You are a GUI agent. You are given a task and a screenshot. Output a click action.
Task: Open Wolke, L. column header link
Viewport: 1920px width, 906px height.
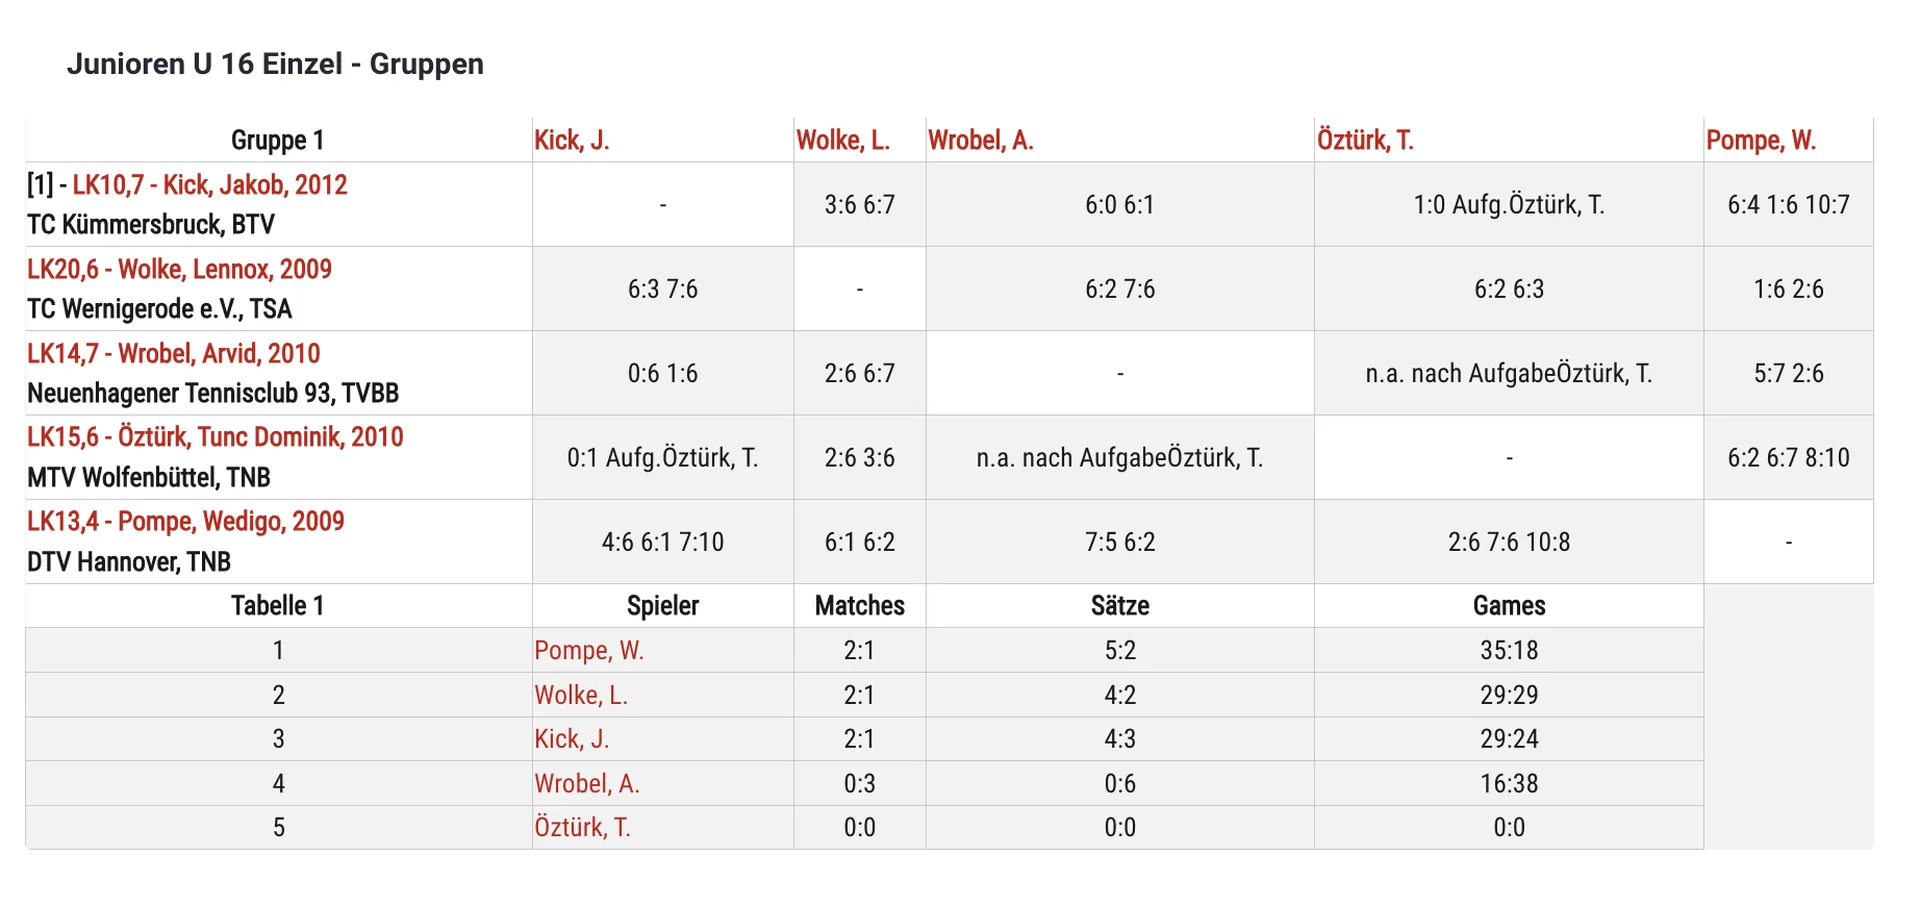[x=843, y=140]
